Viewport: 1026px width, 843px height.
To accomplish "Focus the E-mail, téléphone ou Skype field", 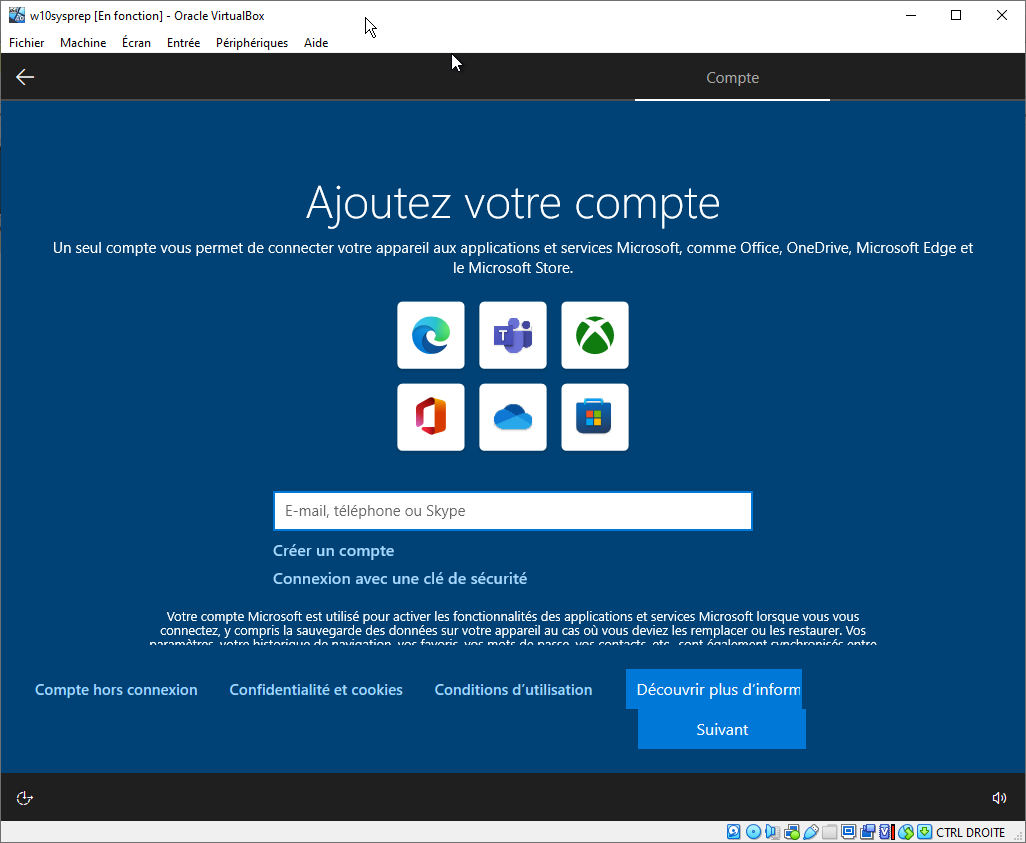I will 513,511.
